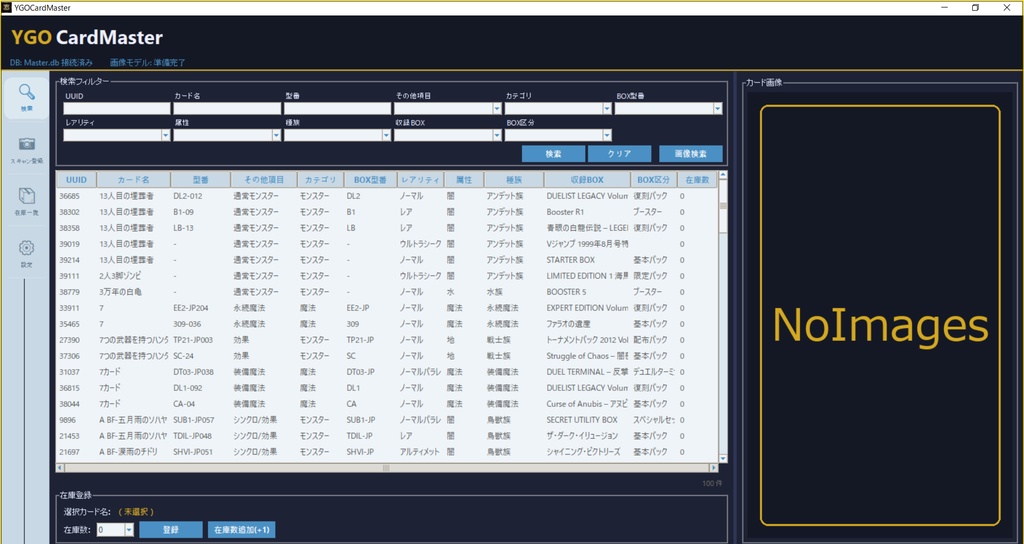The width and height of the screenshot is (1024, 544).
Task: Click the 画像検索 image search button
Action: click(690, 153)
